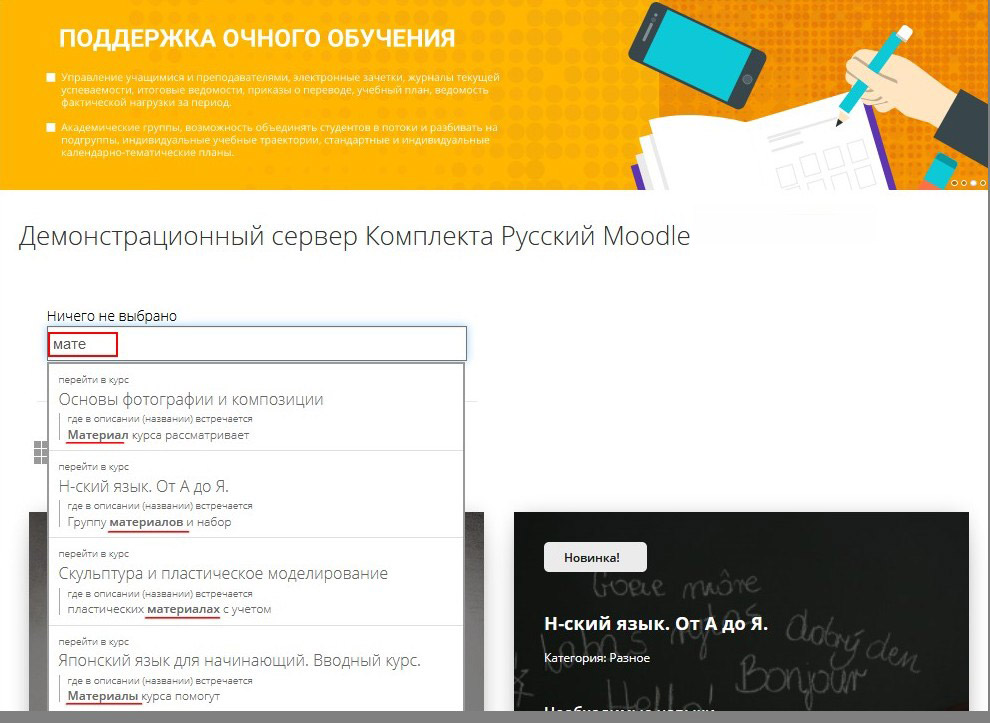This screenshot has width=990, height=723.
Task: Click the grid view icon behind the dropdown
Action: (x=40, y=453)
